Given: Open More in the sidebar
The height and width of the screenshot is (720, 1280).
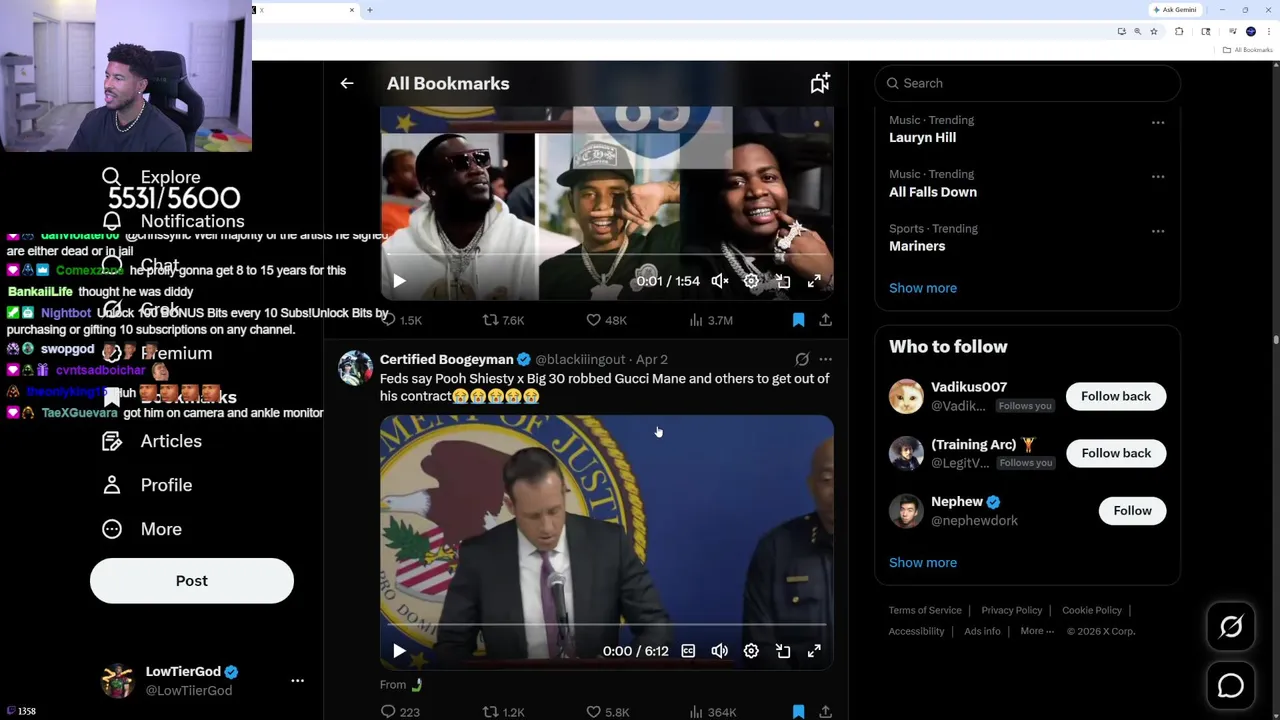Looking at the screenshot, I should tap(141, 529).
